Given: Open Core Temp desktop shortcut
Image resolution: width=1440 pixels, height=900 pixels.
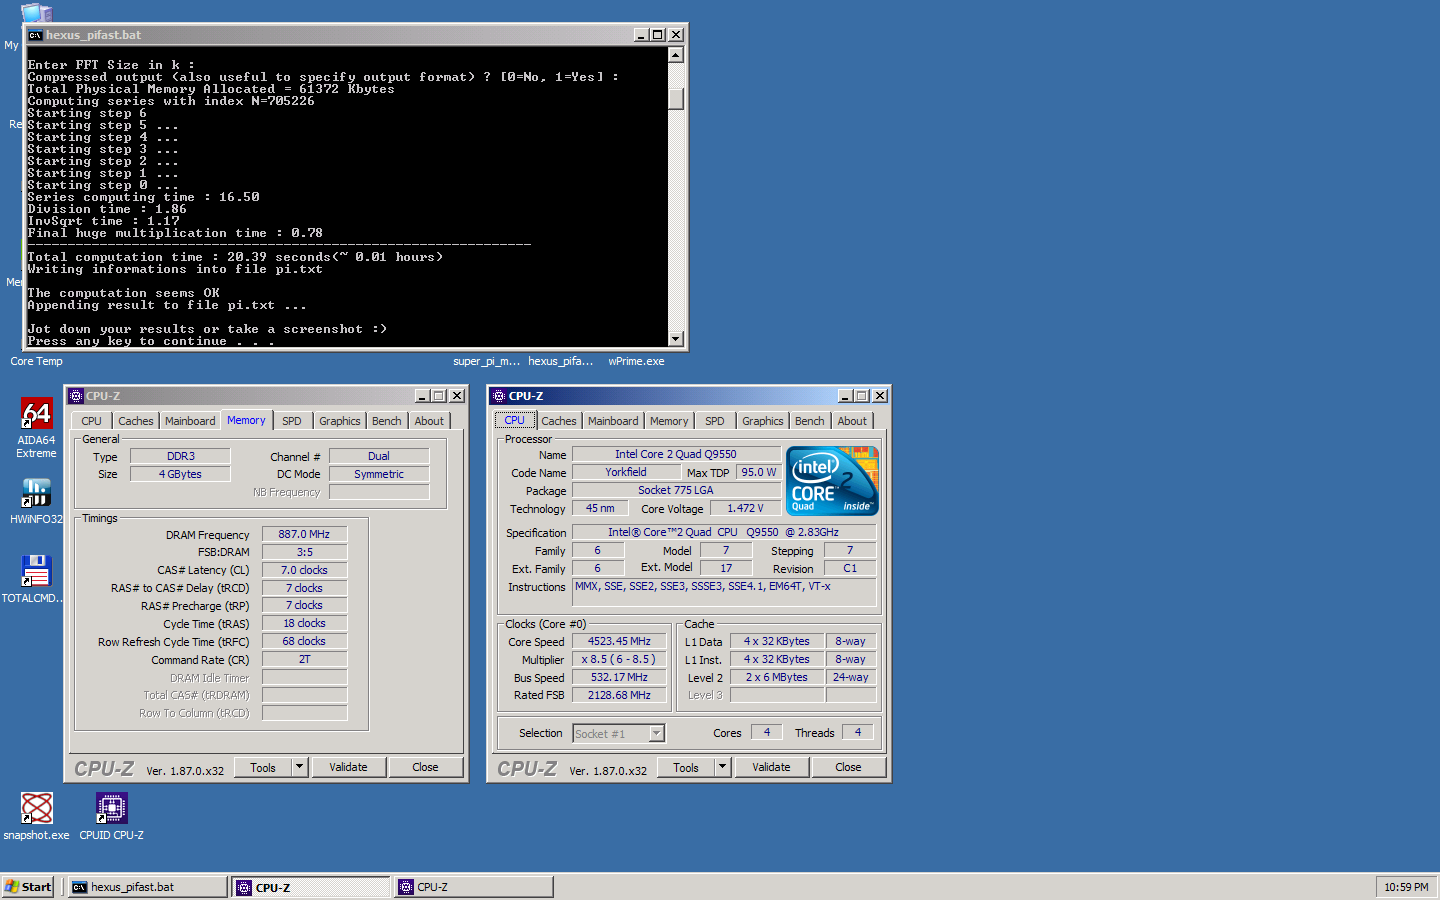Looking at the screenshot, I should coord(36,361).
